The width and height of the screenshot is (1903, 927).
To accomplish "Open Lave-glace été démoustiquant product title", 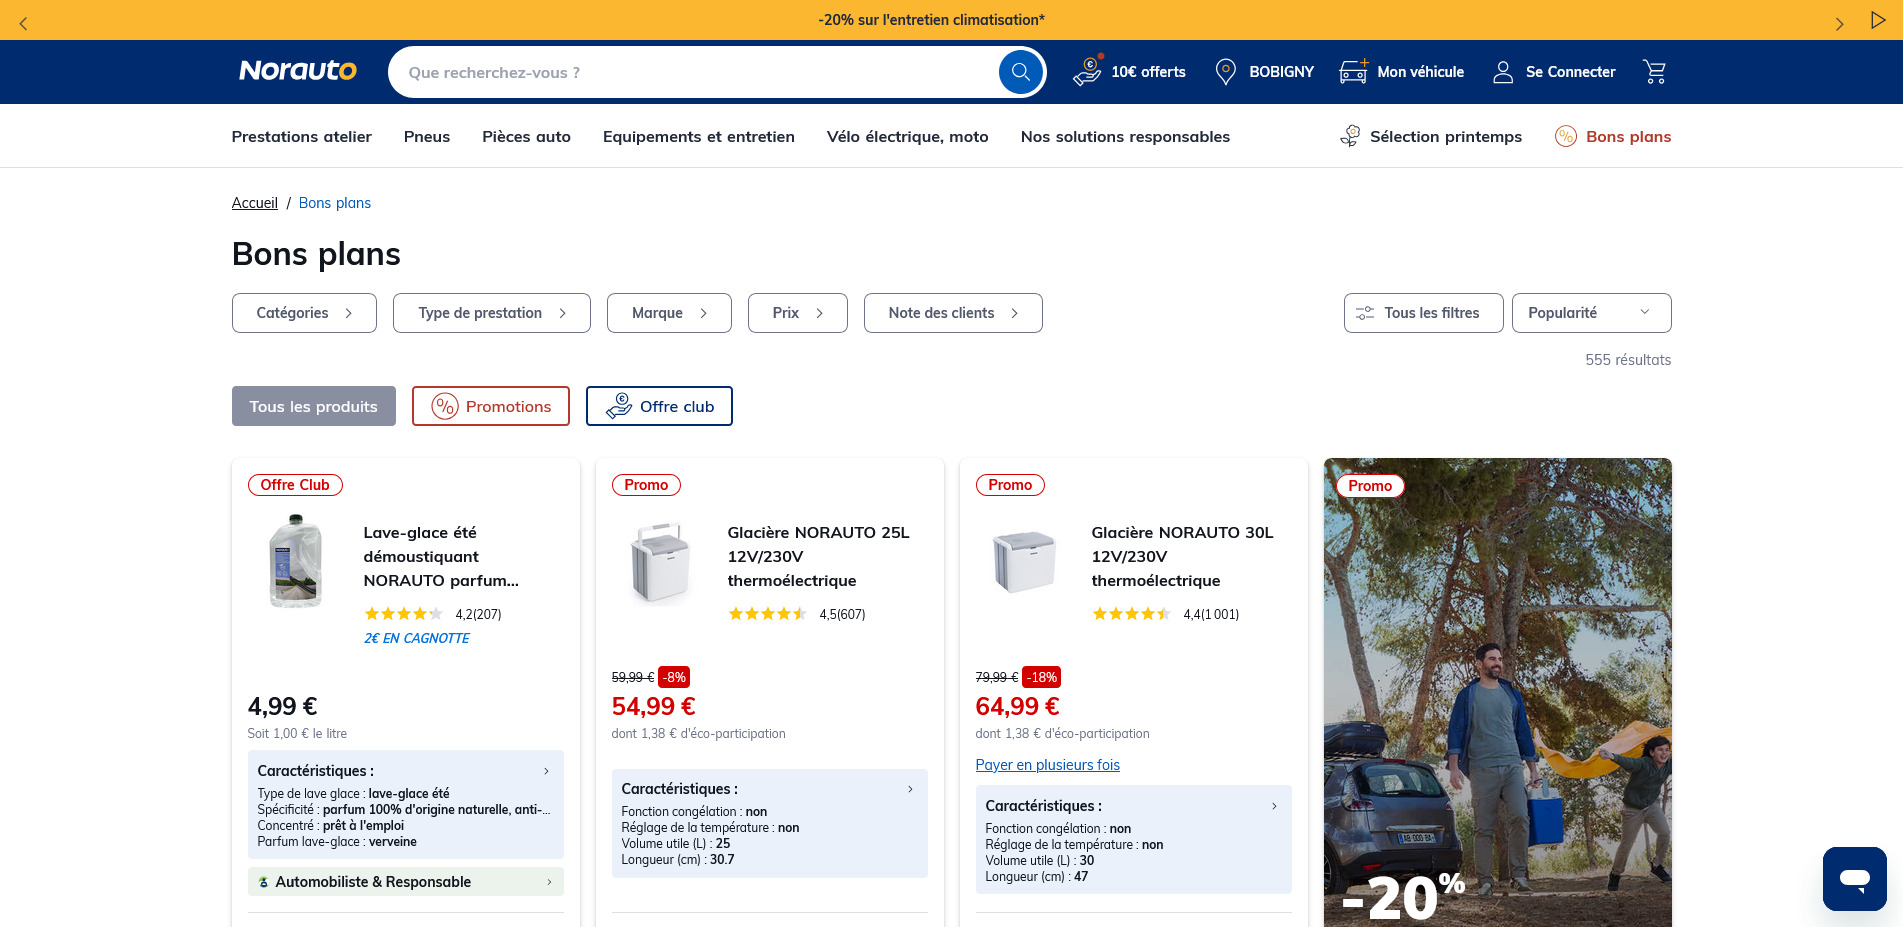I will click(441, 557).
